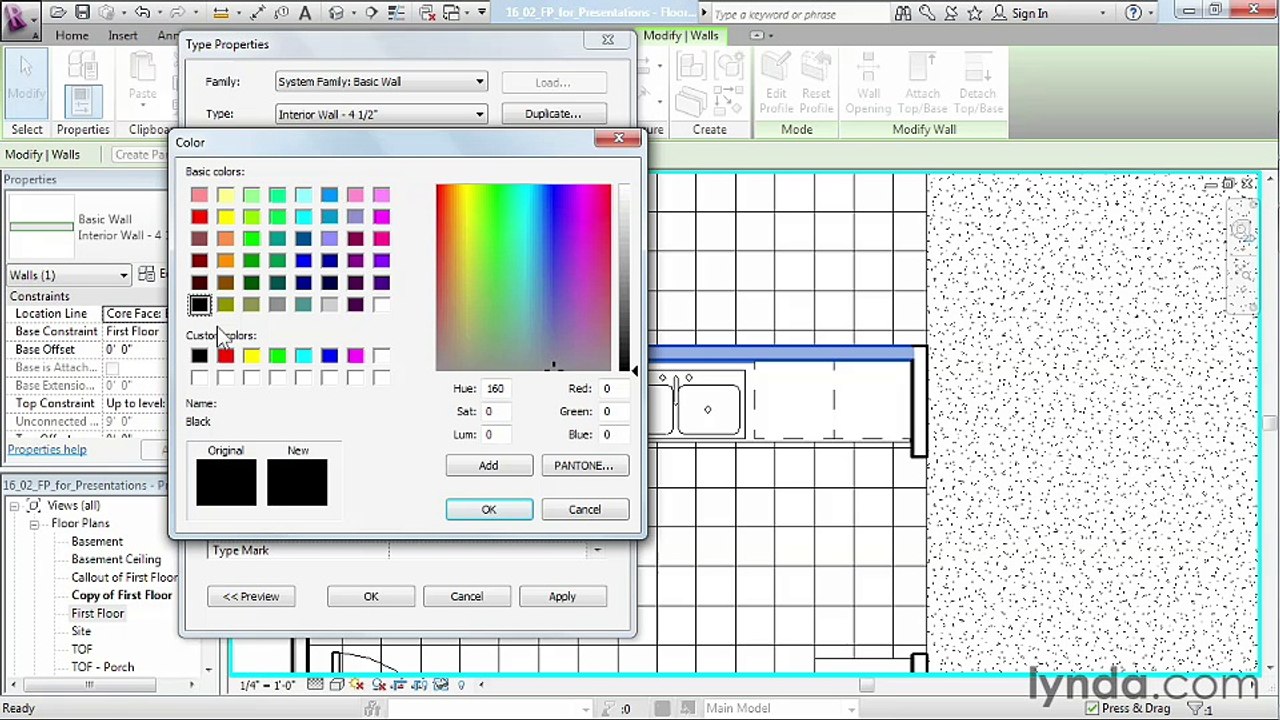Open the Default 3D View icon
This screenshot has width=1280, height=720.
336,13
